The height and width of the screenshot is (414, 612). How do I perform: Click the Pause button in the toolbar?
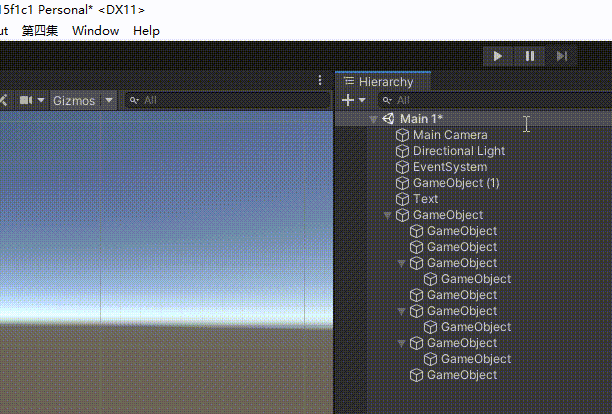tap(530, 56)
